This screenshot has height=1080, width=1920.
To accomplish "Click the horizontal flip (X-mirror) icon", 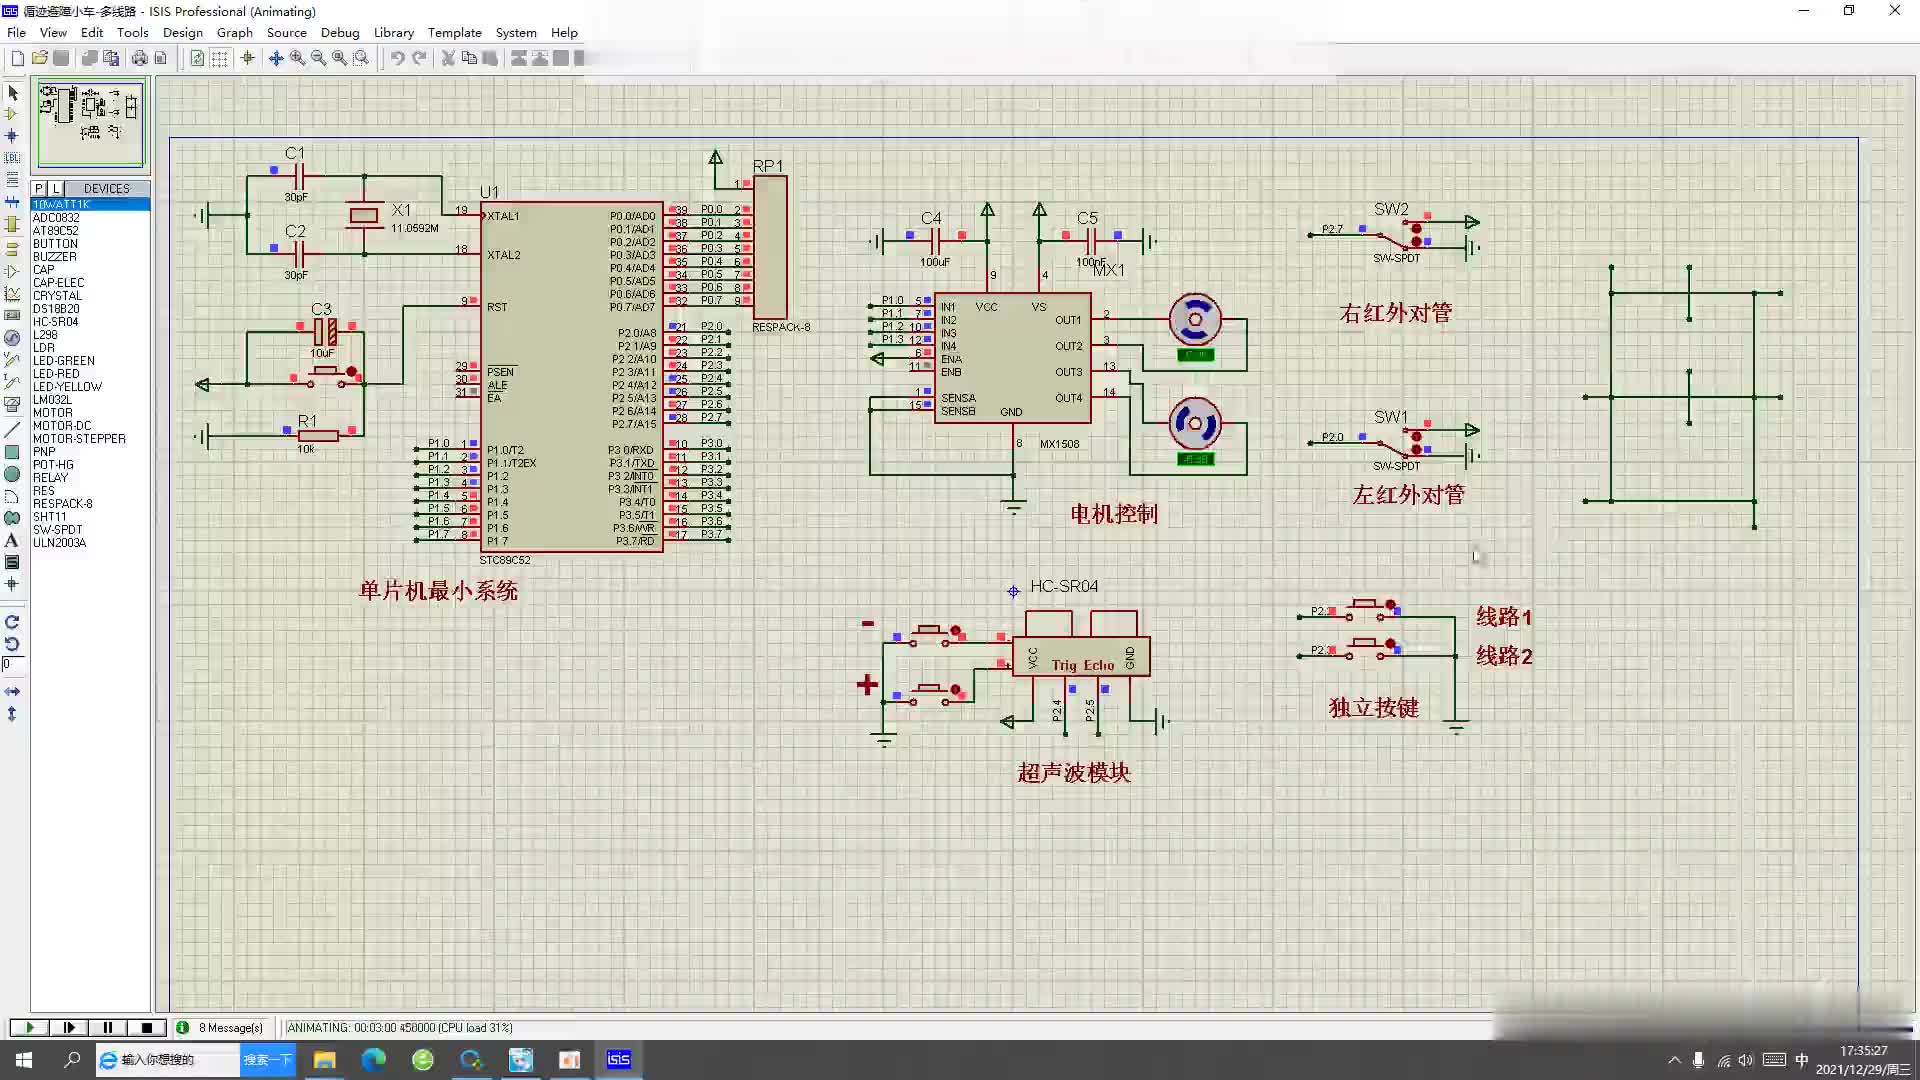I will pos(12,692).
